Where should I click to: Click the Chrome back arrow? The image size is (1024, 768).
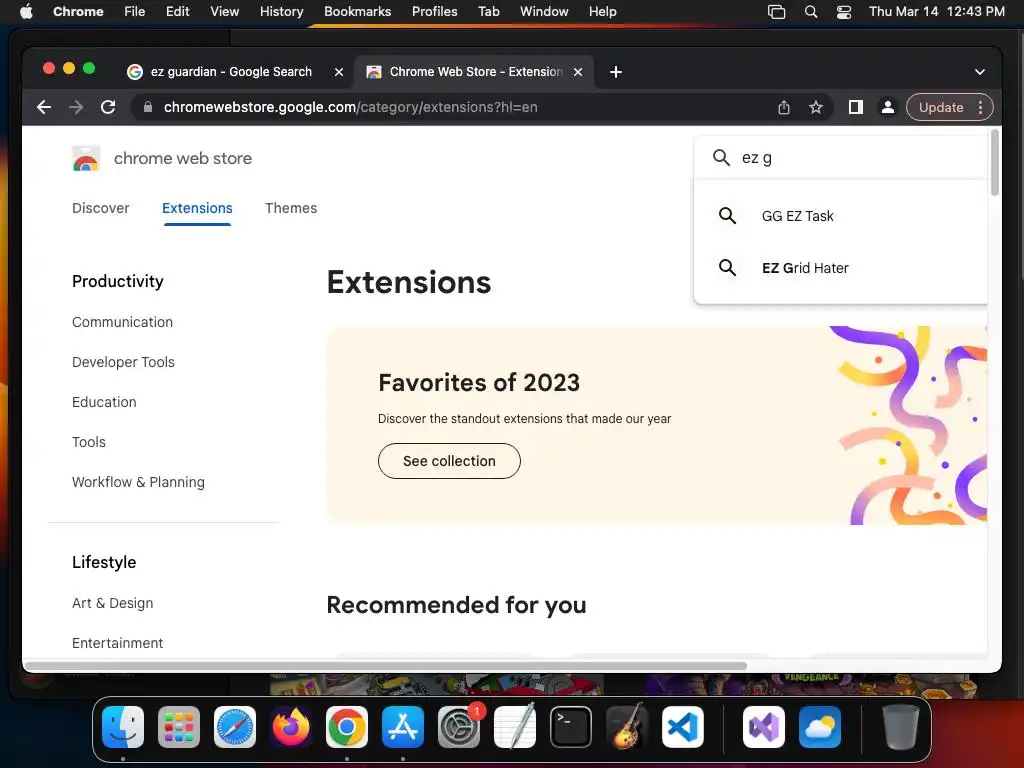(44, 107)
